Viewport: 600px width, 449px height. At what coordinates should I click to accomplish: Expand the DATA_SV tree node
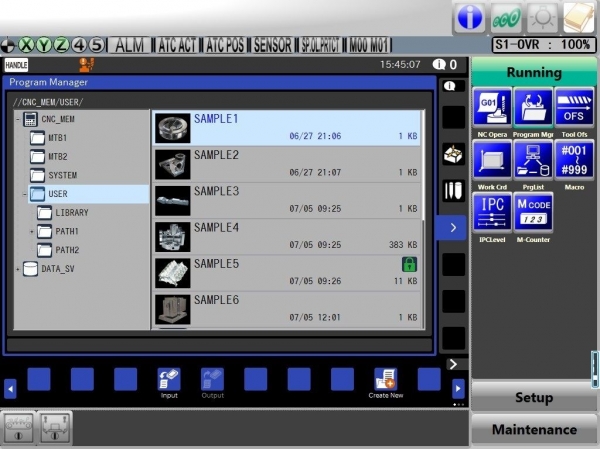18,269
